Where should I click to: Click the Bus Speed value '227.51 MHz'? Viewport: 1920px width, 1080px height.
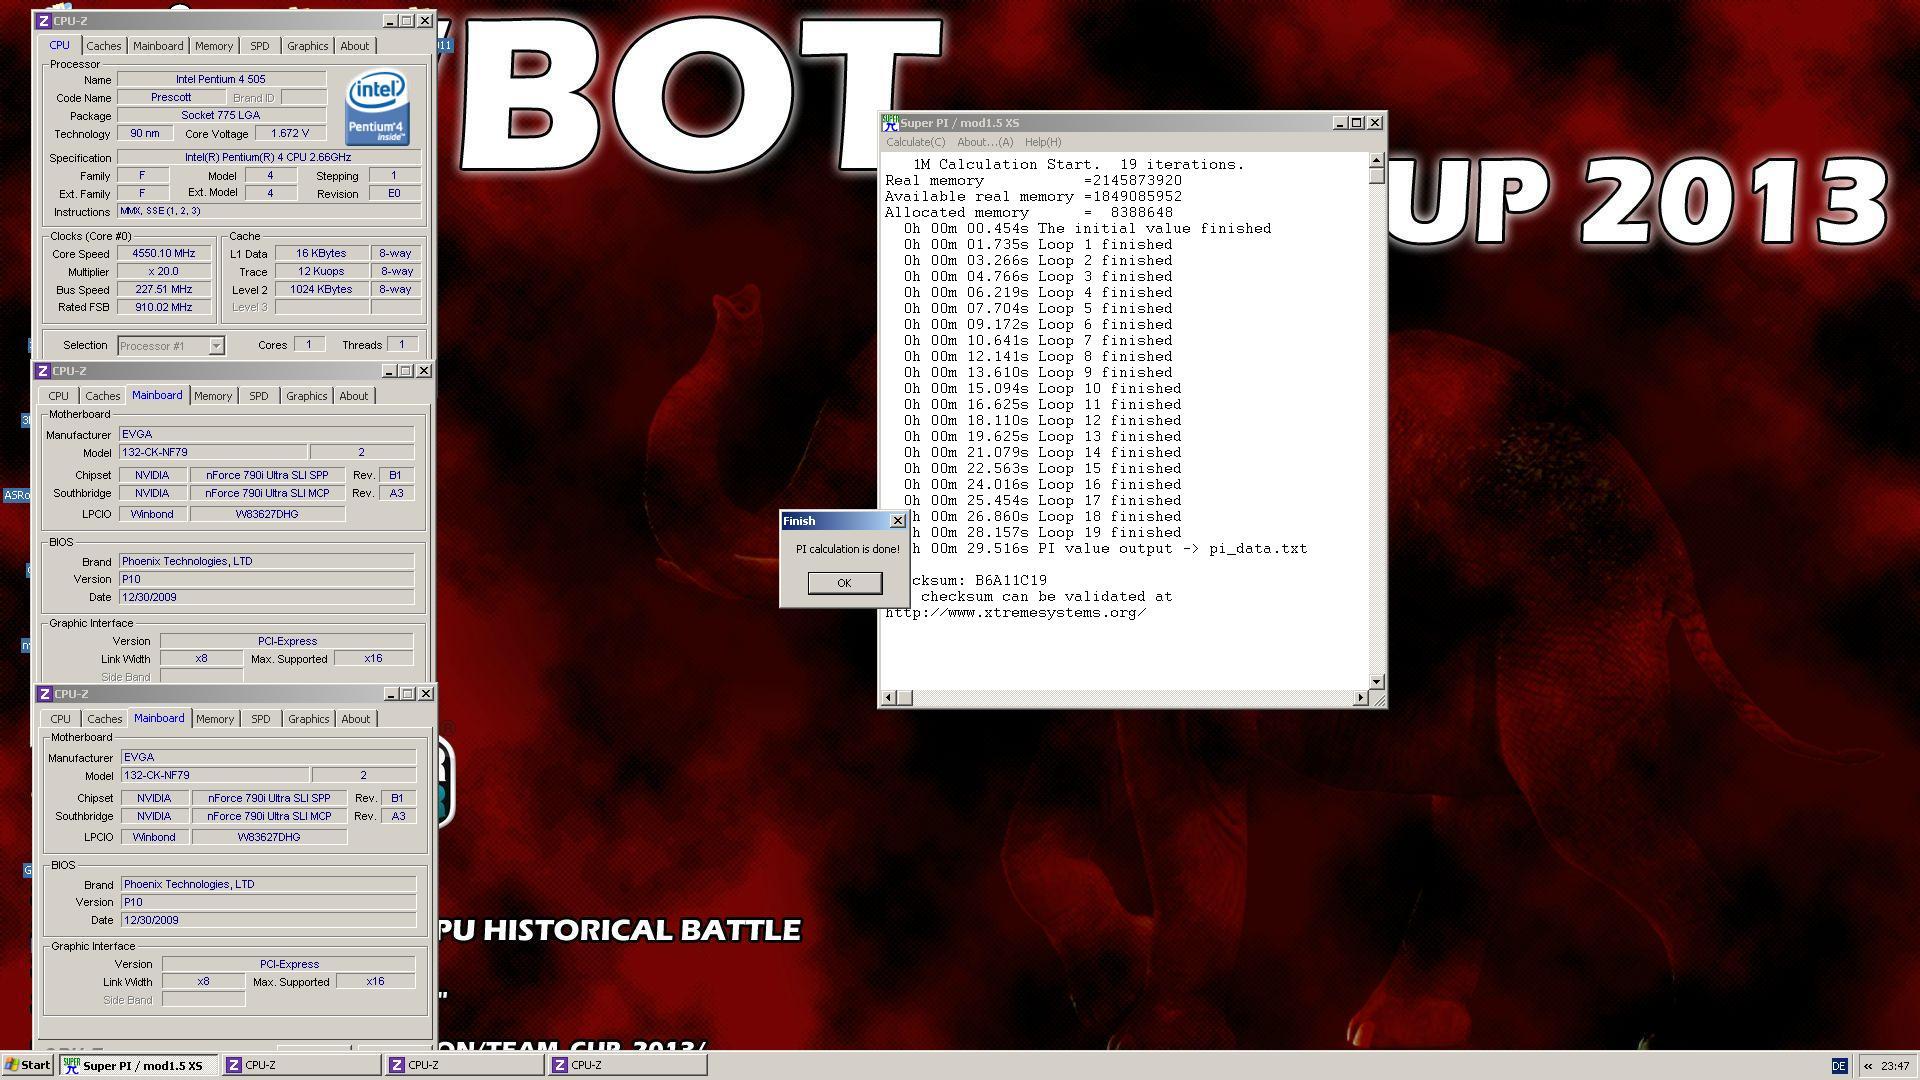[164, 290]
